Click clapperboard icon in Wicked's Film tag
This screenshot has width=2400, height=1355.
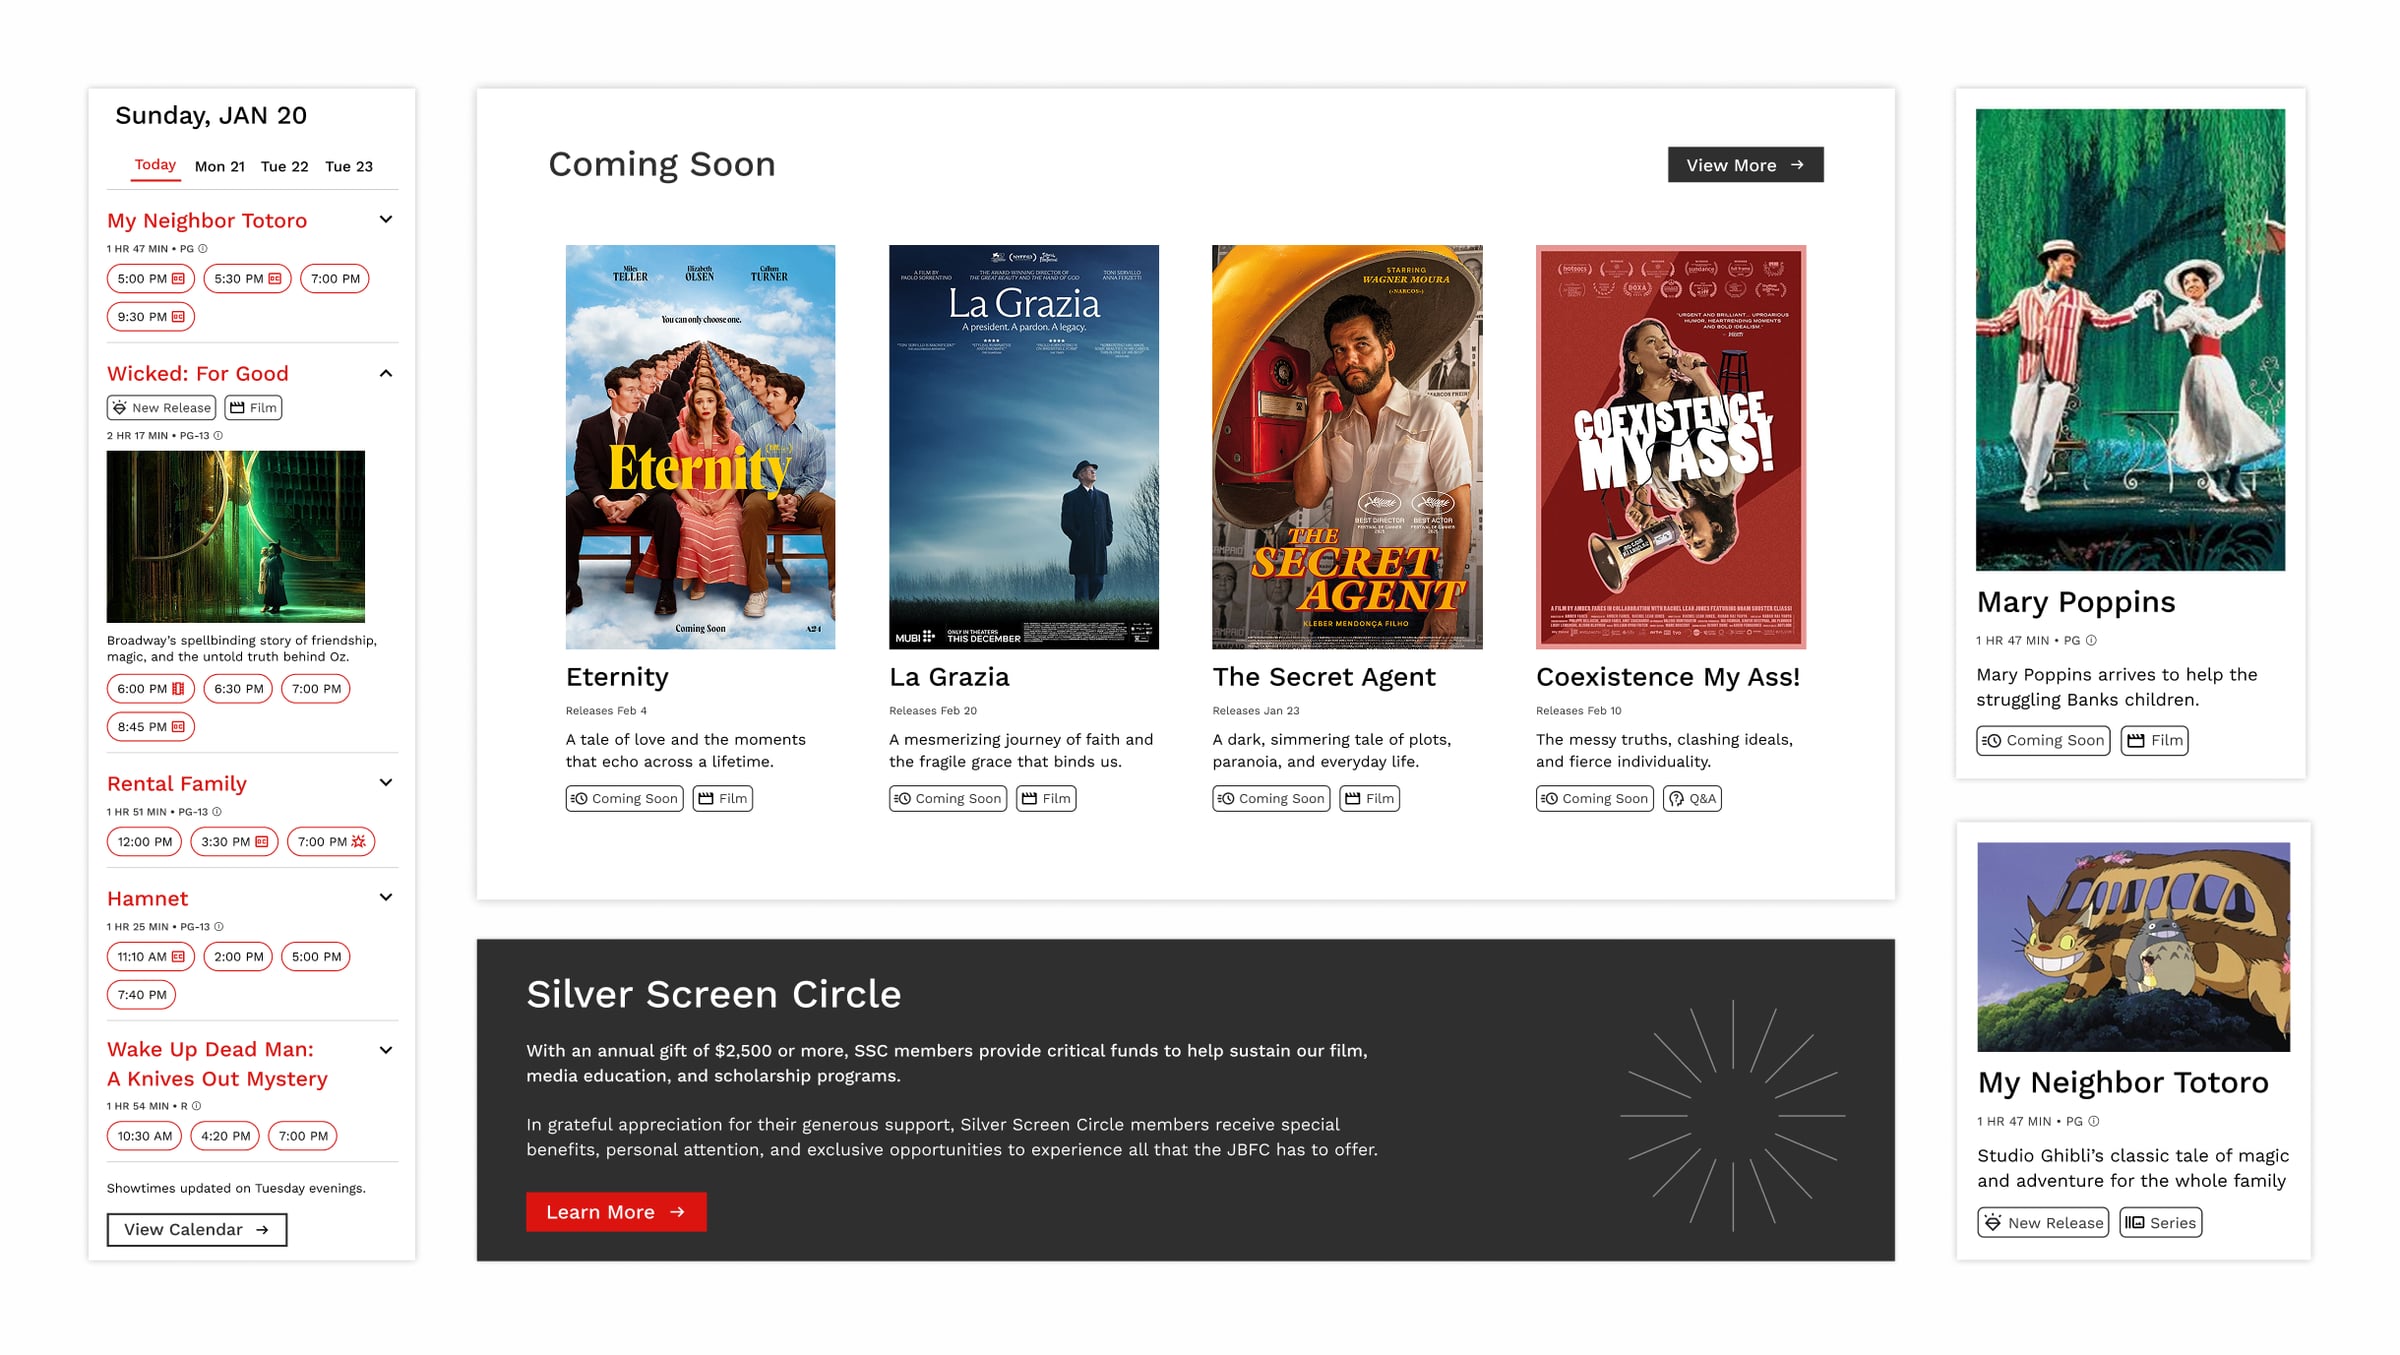point(237,408)
